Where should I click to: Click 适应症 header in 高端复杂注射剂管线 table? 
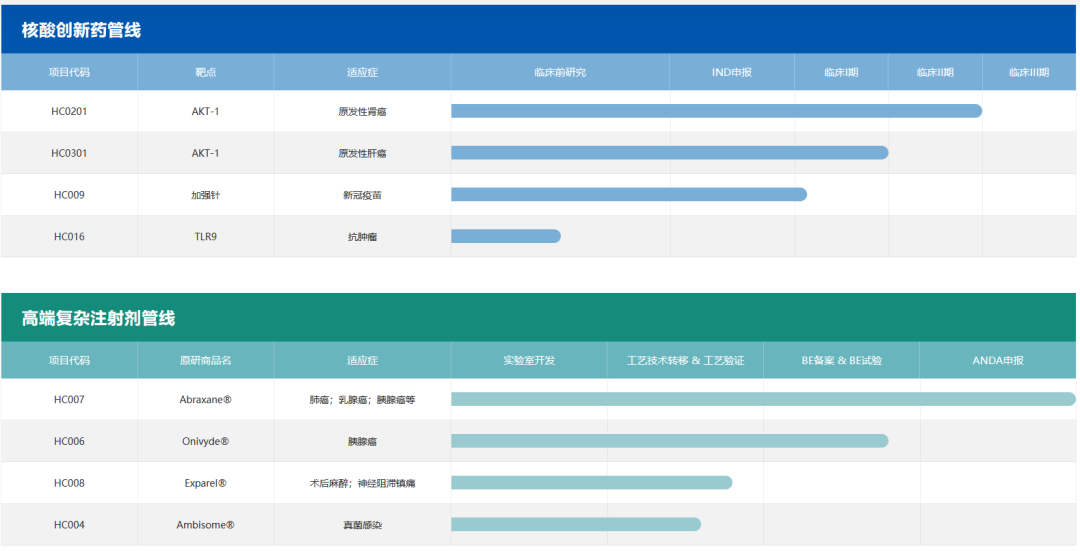(x=362, y=360)
